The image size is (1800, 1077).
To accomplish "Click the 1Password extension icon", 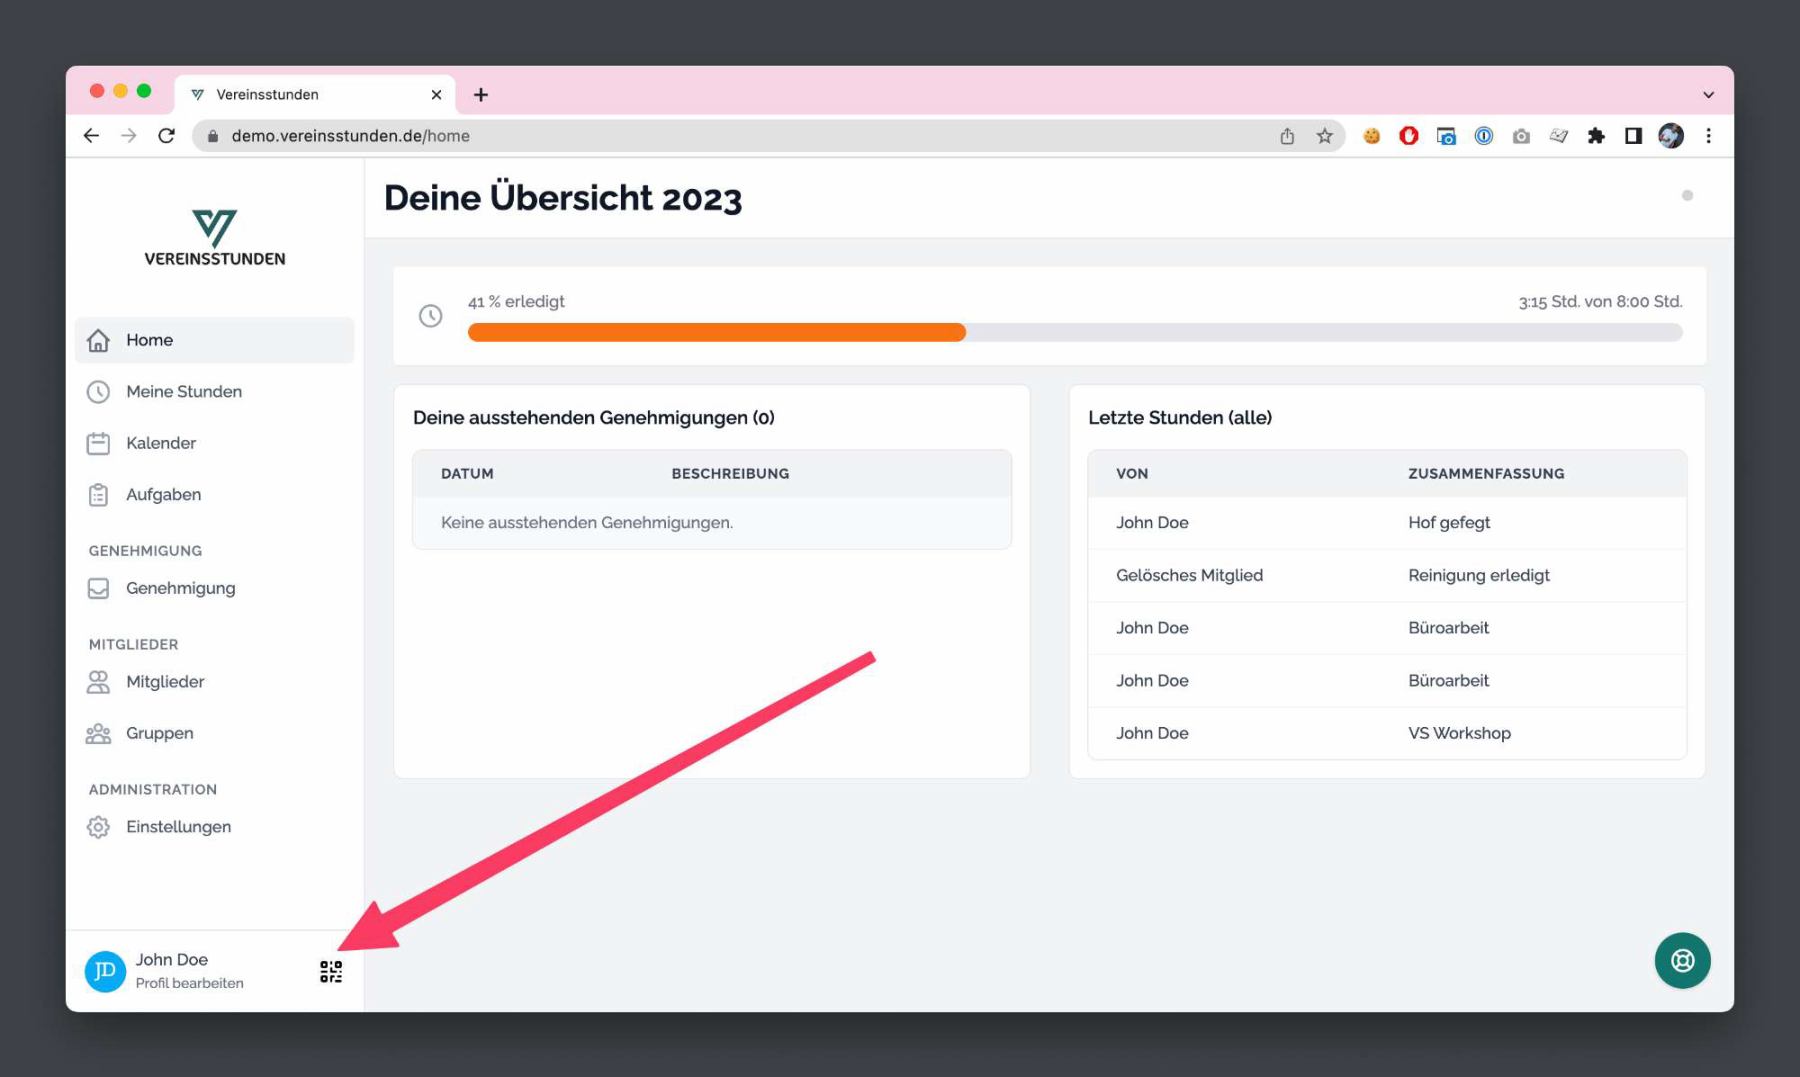I will point(1484,136).
